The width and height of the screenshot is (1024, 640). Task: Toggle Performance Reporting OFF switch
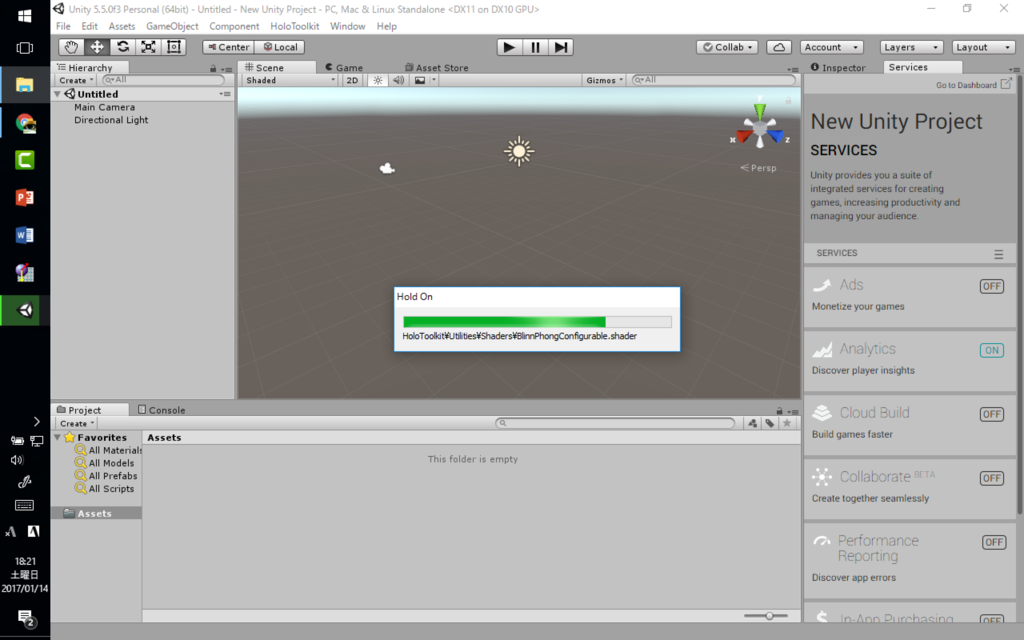994,542
